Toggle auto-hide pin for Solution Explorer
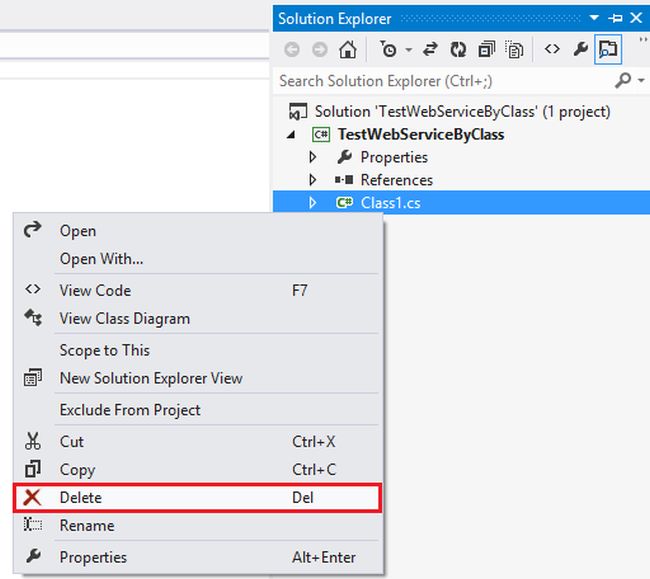This screenshot has width=650, height=579. [x=615, y=19]
